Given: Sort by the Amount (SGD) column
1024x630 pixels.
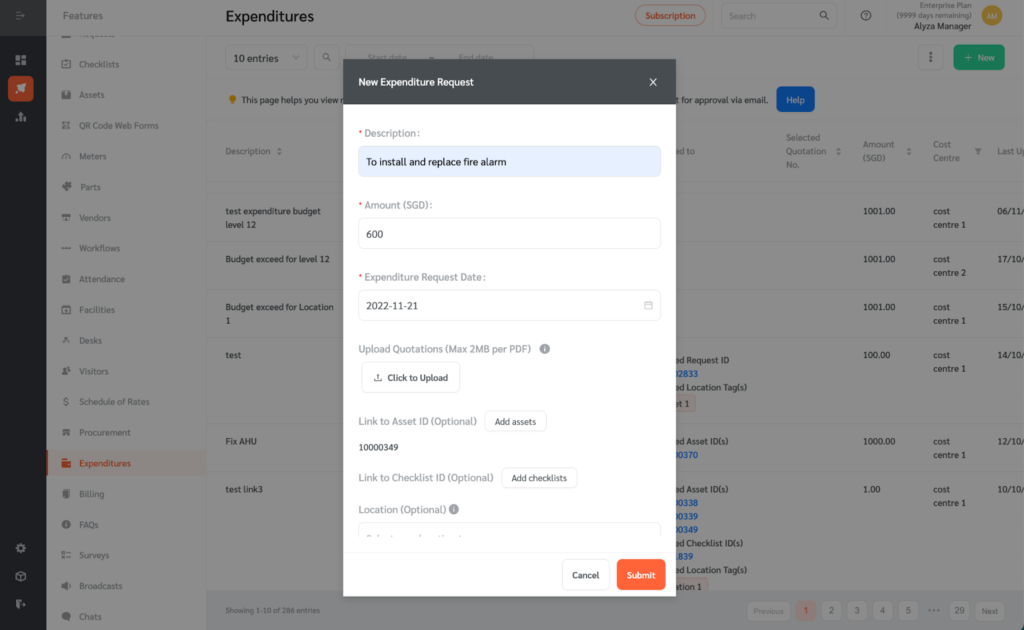Looking at the screenshot, I should (x=908, y=151).
